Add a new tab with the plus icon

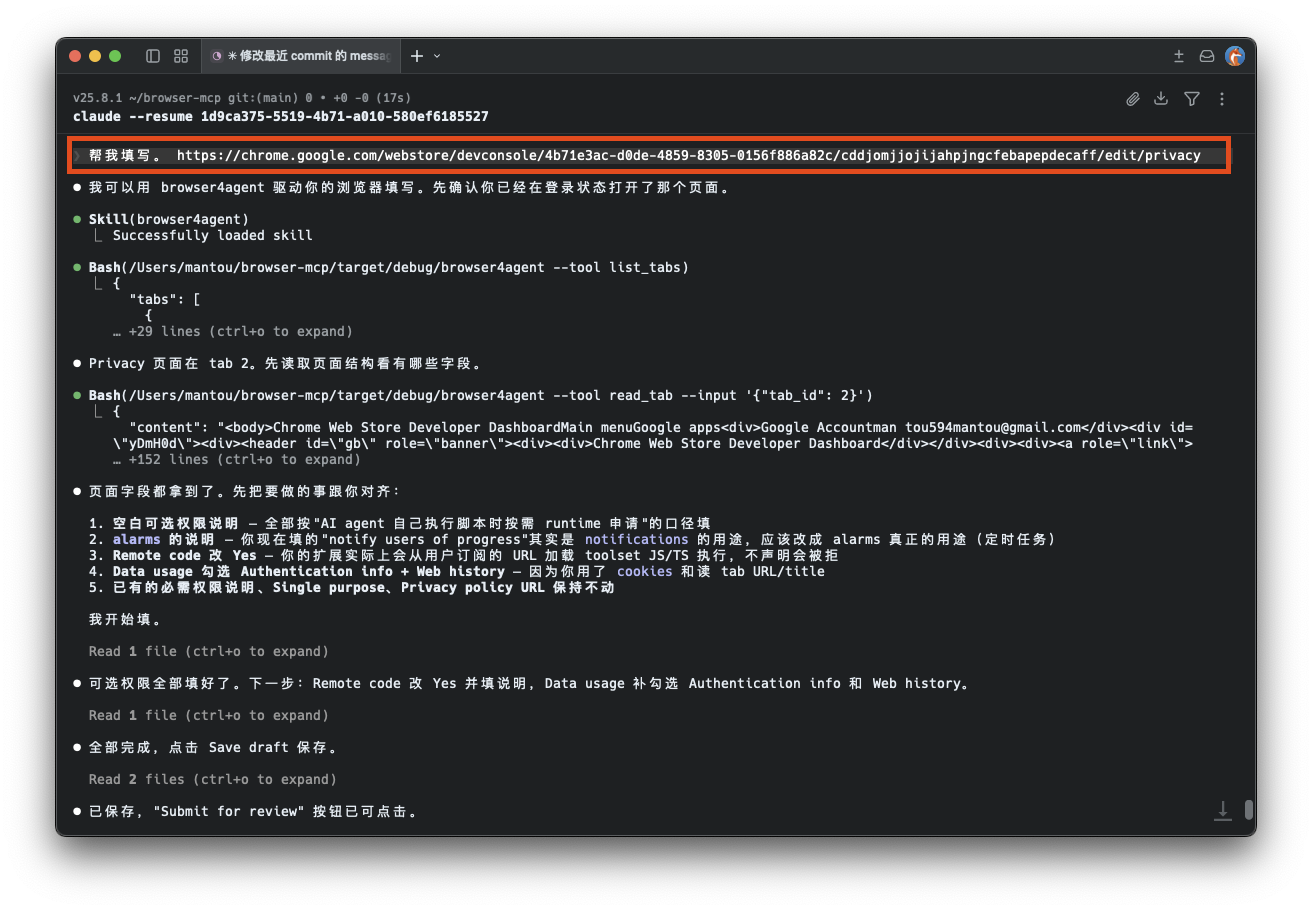(417, 56)
